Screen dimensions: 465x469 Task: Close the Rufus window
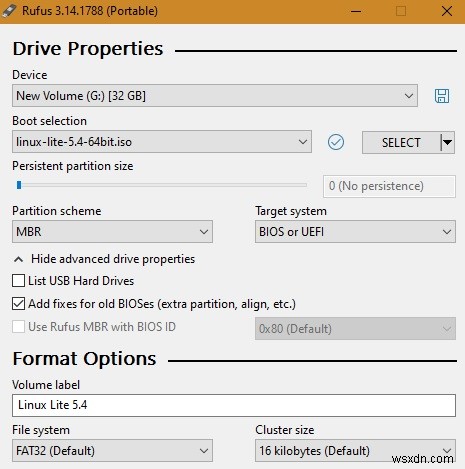click(x=447, y=11)
